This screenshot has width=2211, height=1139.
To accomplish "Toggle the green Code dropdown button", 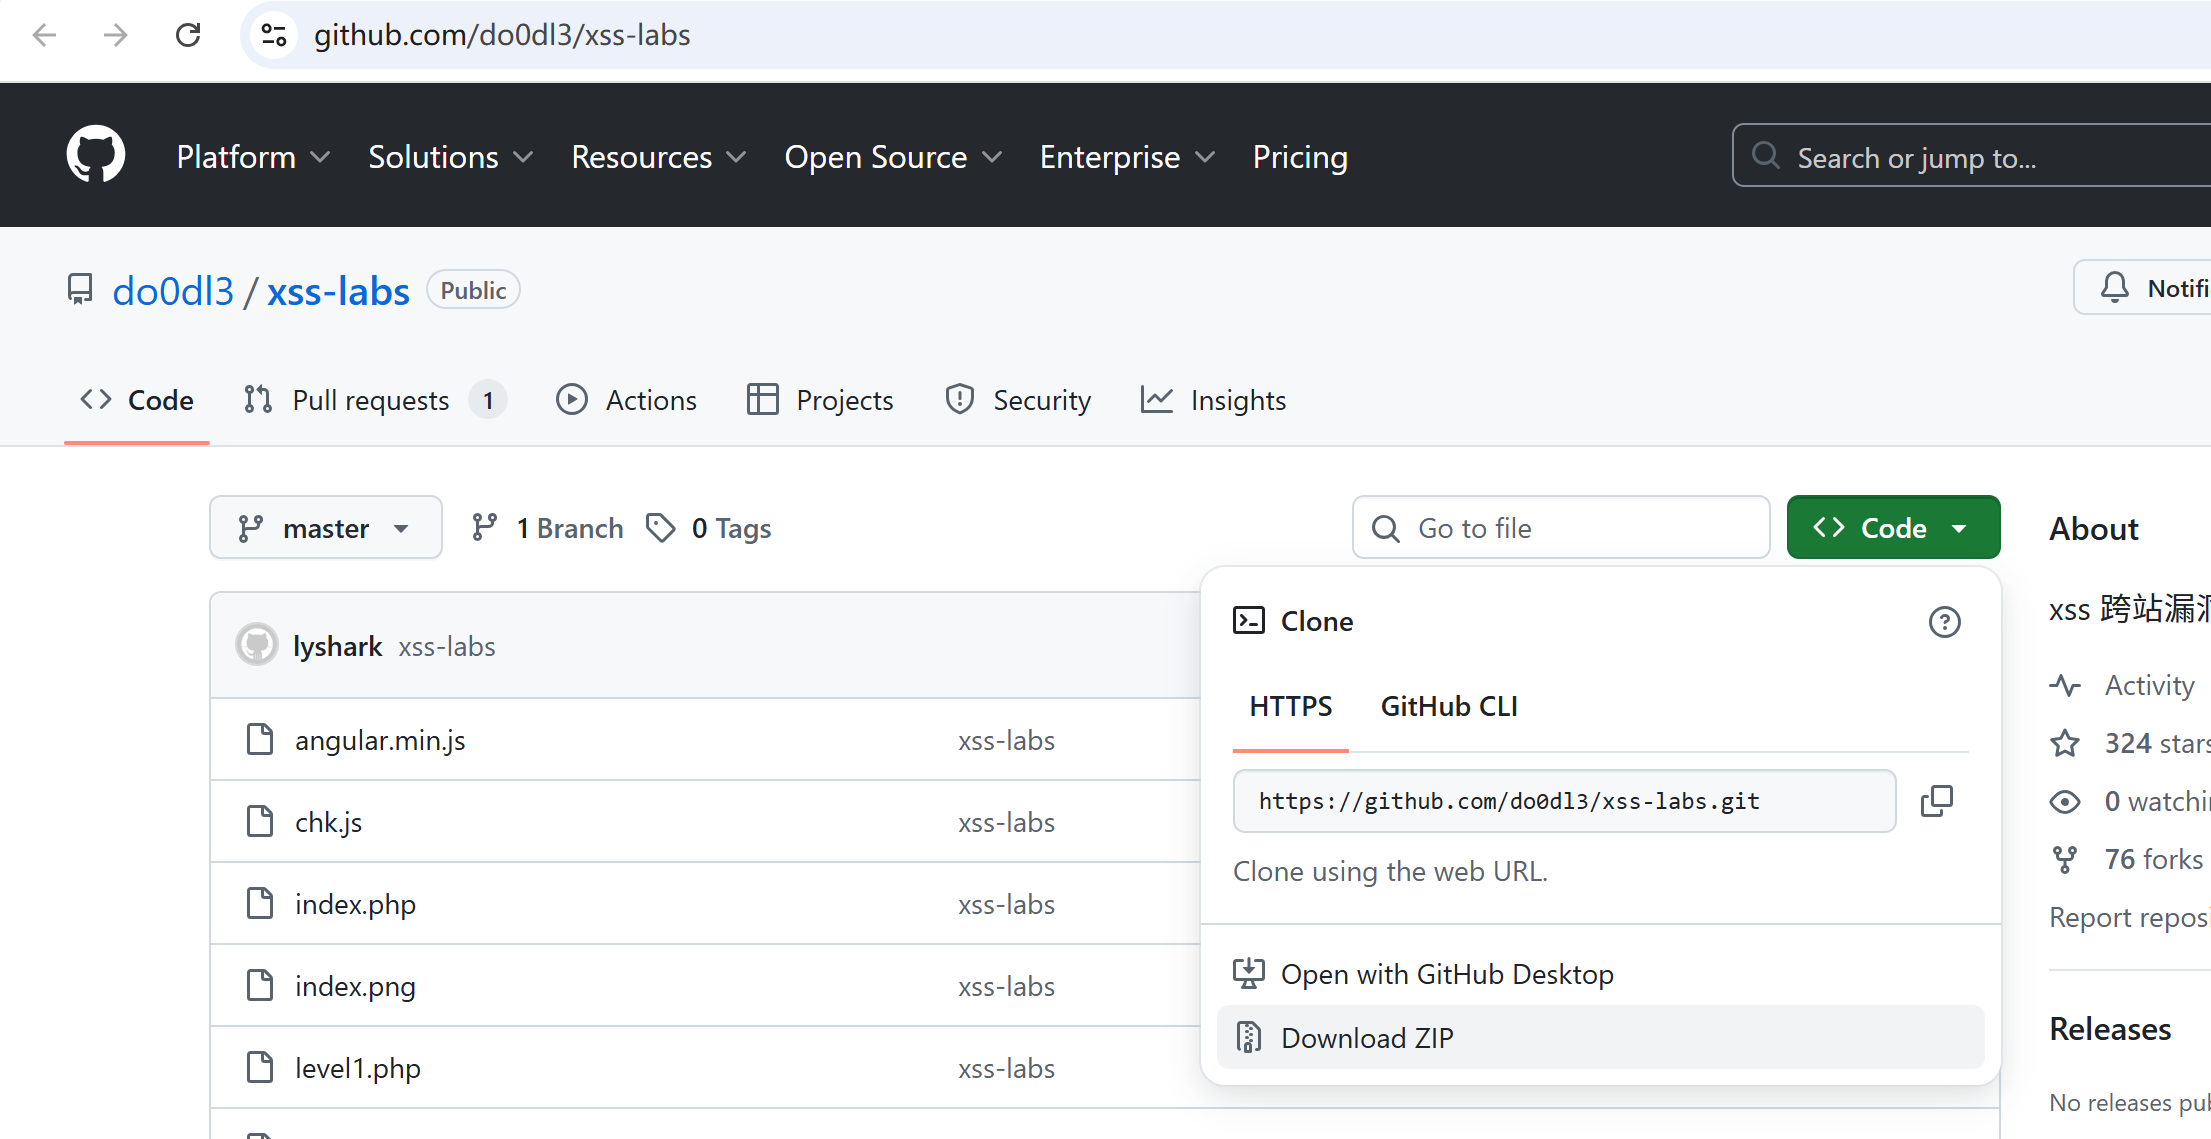I will coord(1892,527).
